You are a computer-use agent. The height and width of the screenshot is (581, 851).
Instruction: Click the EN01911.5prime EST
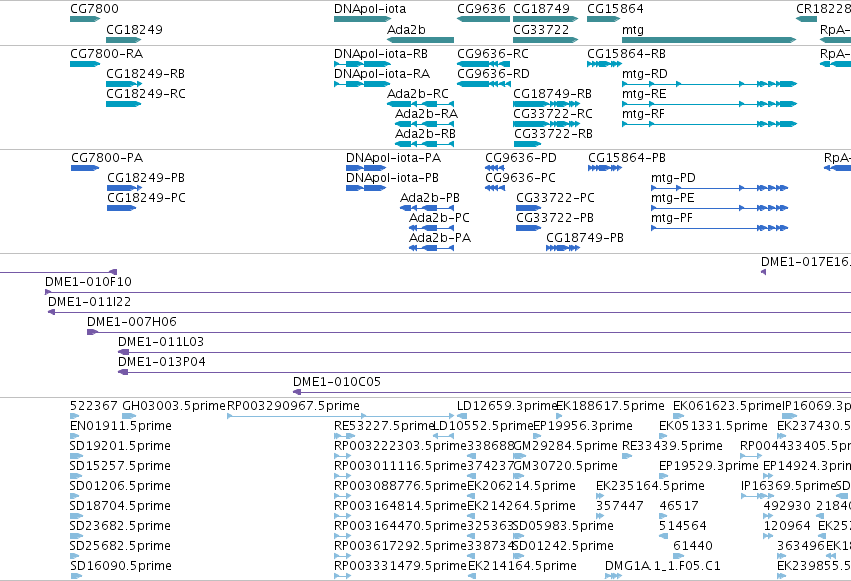pos(74,436)
